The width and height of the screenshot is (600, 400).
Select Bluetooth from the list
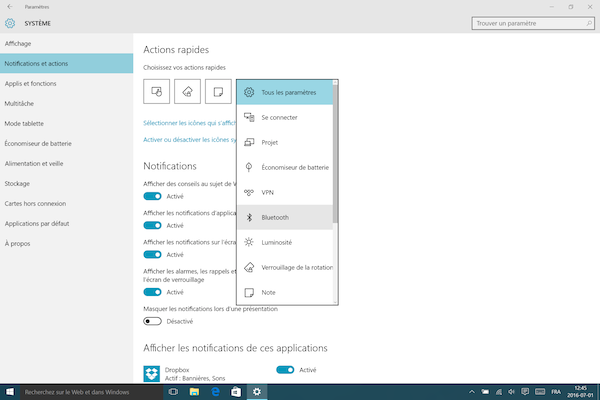click(285, 217)
